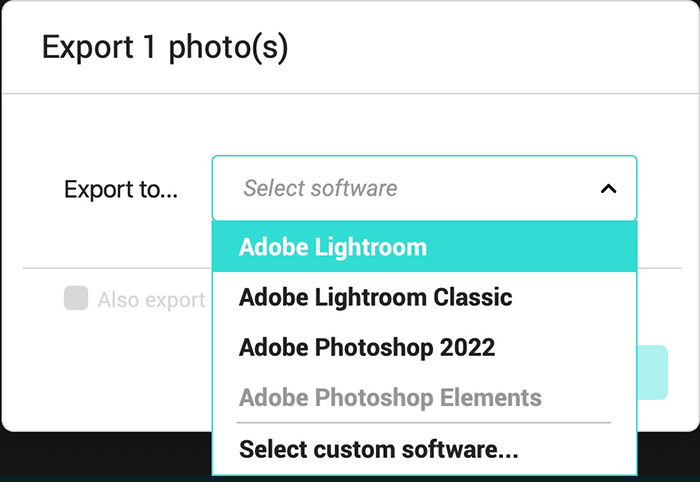Collapse the list with the chevron arrow
Image resolution: width=700 pixels, height=482 pixels.
[608, 189]
